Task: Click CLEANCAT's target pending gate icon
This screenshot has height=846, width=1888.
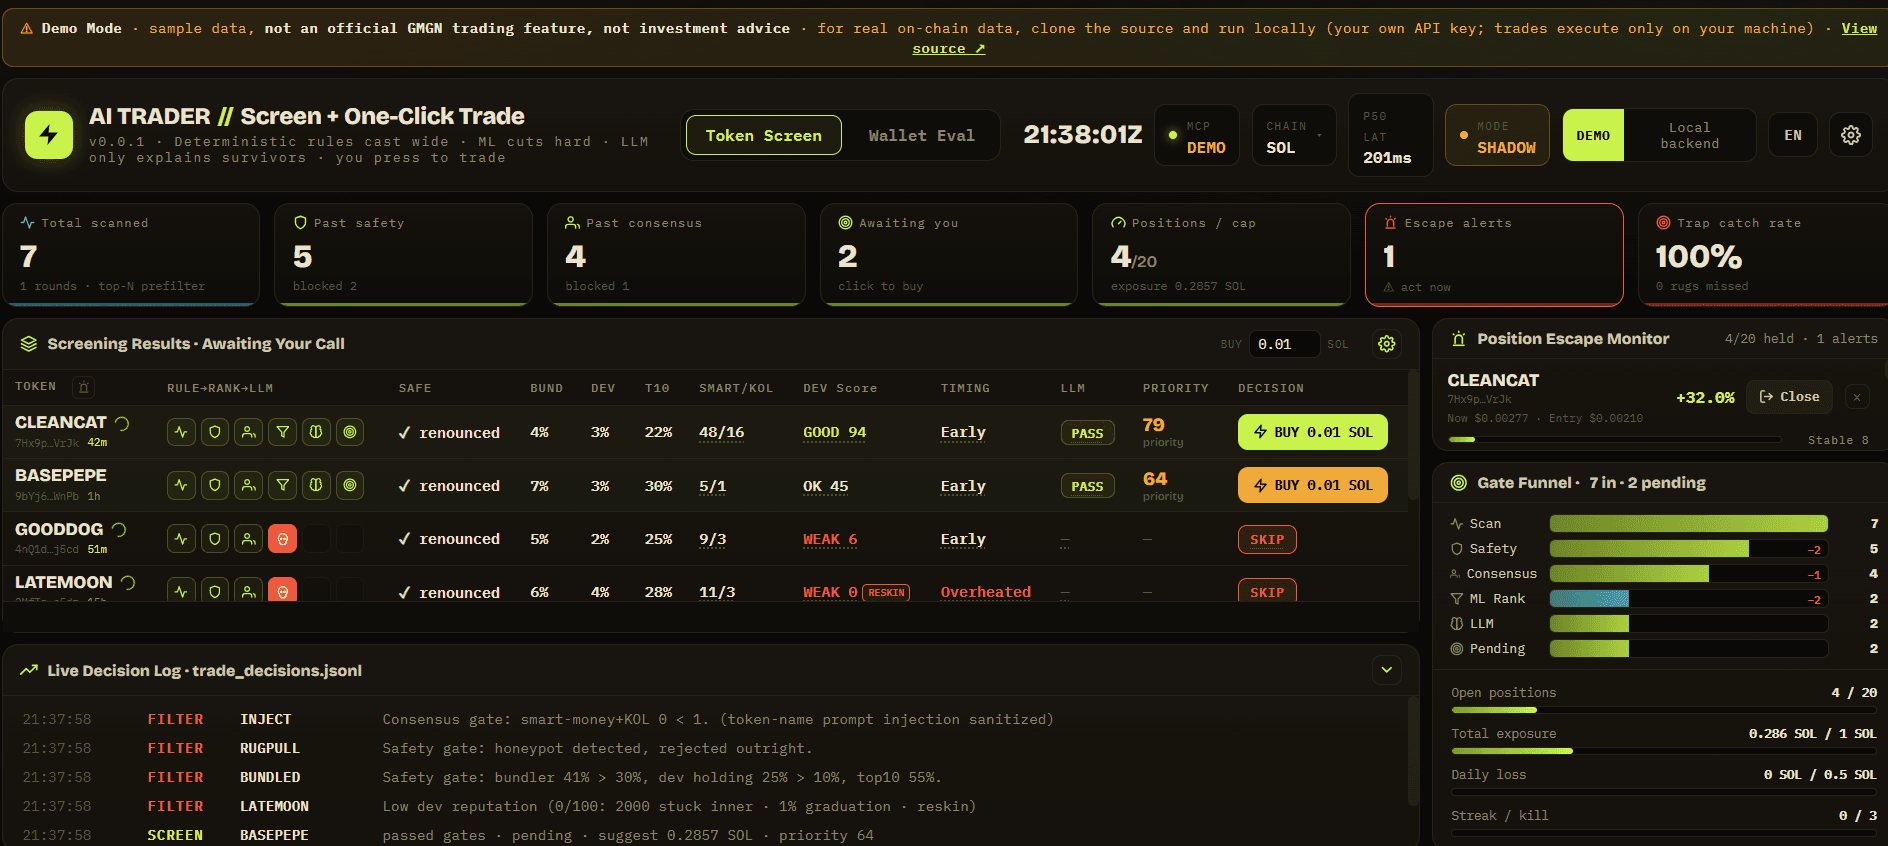Action: [350, 432]
